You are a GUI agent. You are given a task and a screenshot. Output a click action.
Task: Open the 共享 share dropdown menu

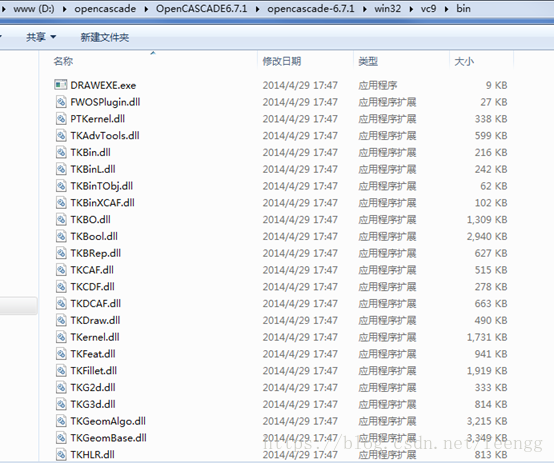(41, 37)
